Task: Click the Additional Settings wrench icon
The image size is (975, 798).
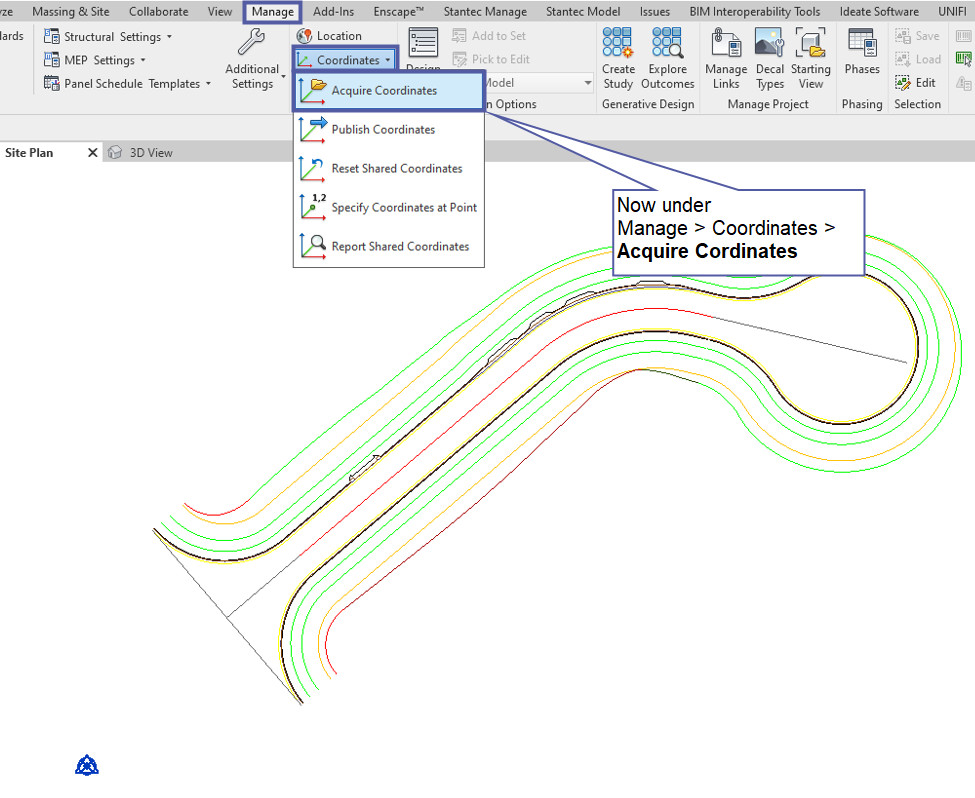Action: coord(251,43)
